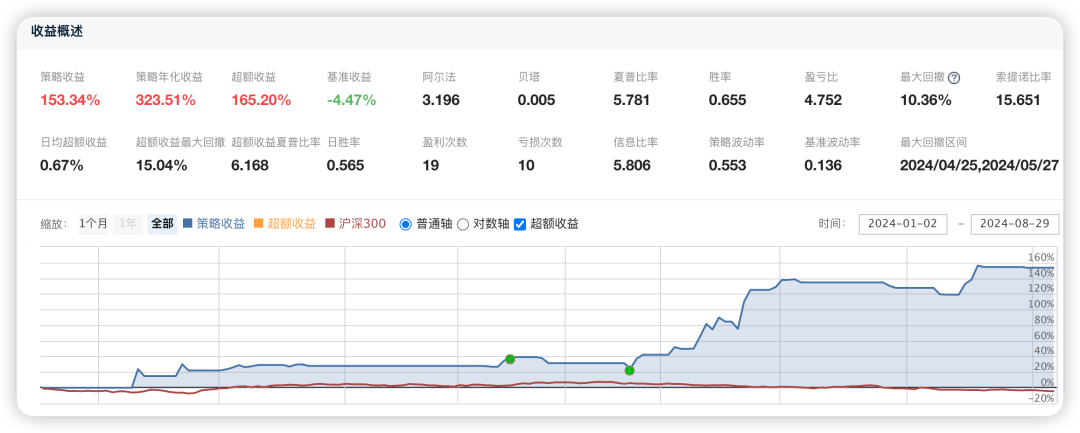This screenshot has height=433, width=1080.
Task: Select the 最大回撤区间 date range text
Action: [x=979, y=165]
